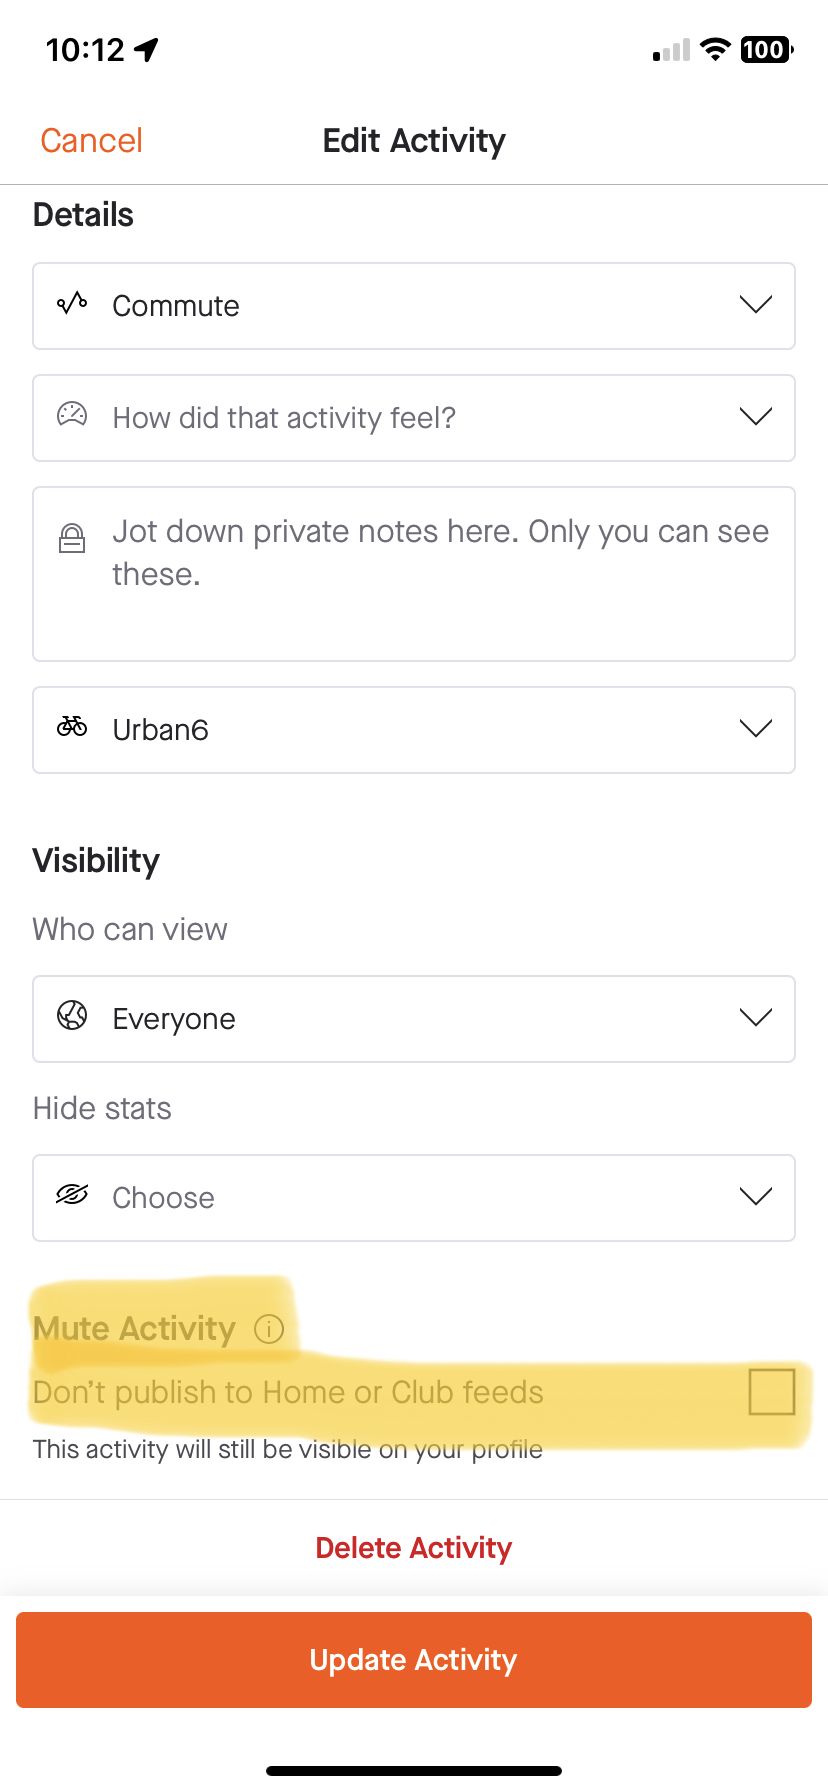This screenshot has height=1792, width=828.
Task: Expand the Commute dropdown chevron
Action: 755,305
